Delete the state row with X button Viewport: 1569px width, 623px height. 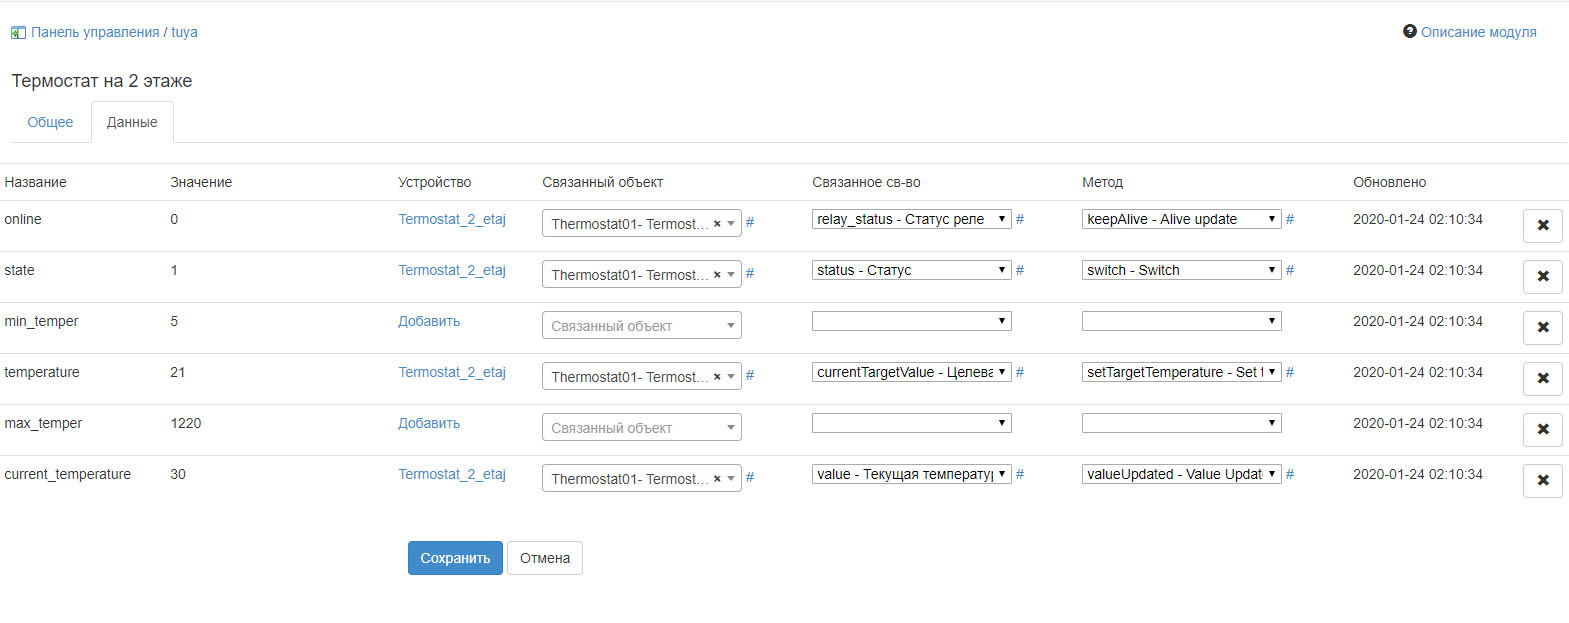1542,276
